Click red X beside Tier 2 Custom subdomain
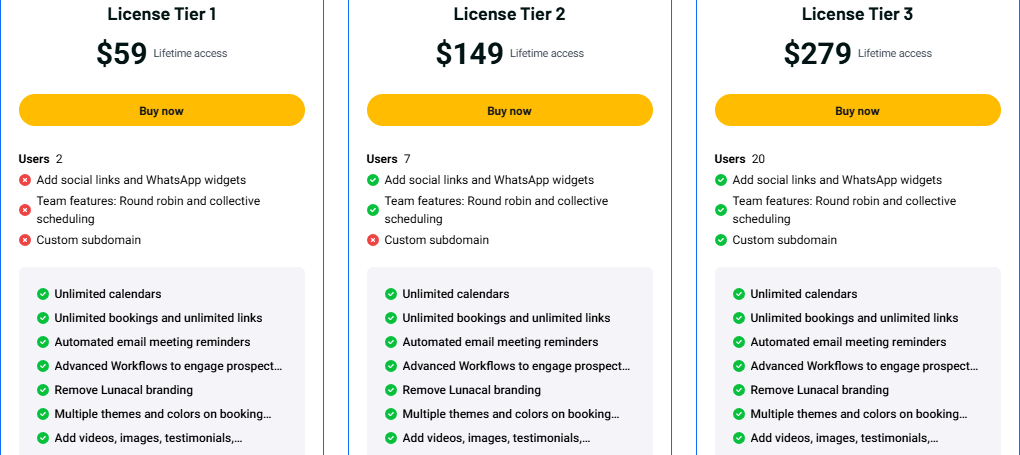The image size is (1020, 455). (373, 240)
